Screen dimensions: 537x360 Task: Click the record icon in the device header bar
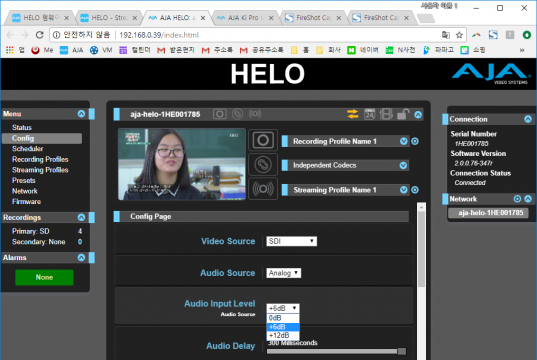[x=220, y=114]
